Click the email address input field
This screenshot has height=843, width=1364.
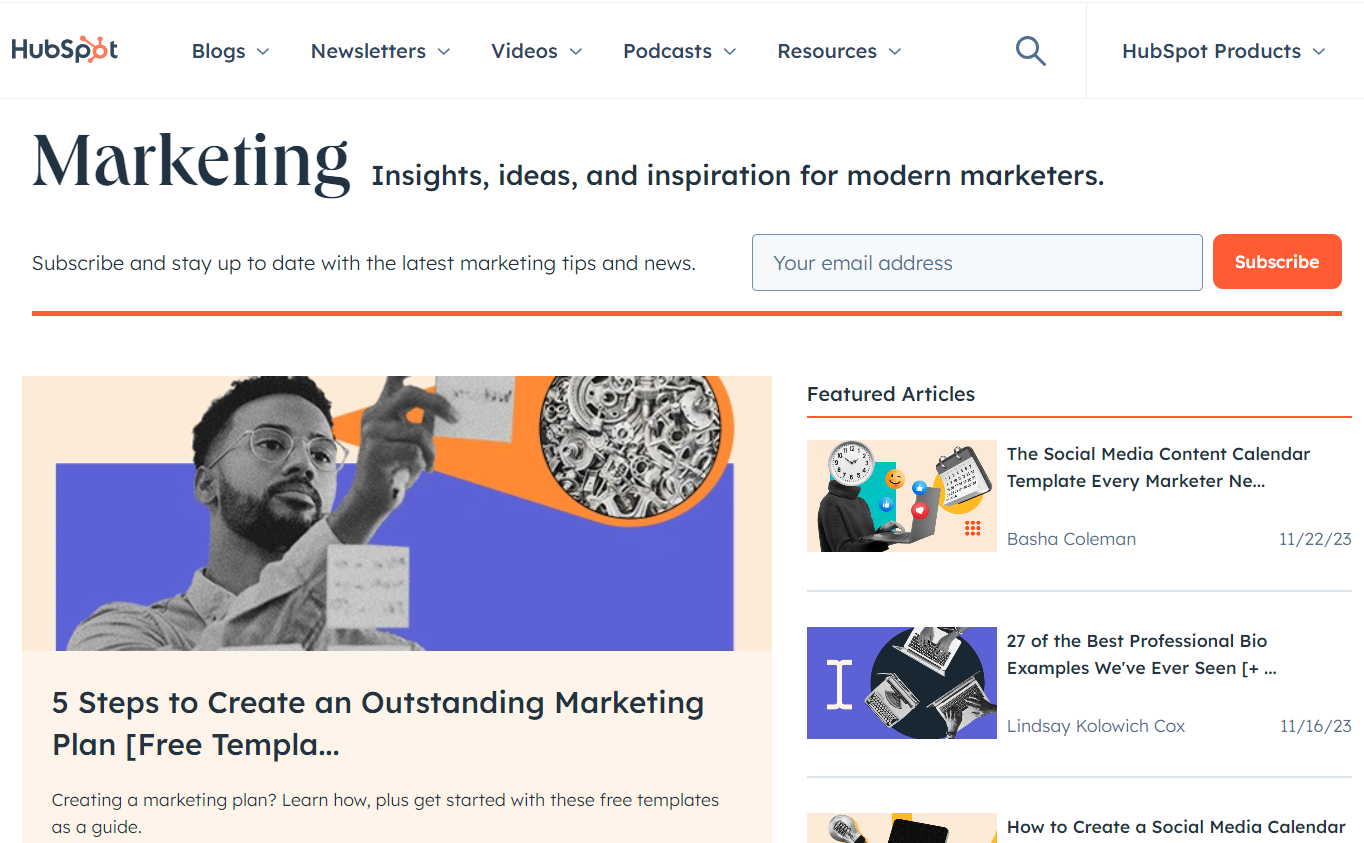point(976,263)
